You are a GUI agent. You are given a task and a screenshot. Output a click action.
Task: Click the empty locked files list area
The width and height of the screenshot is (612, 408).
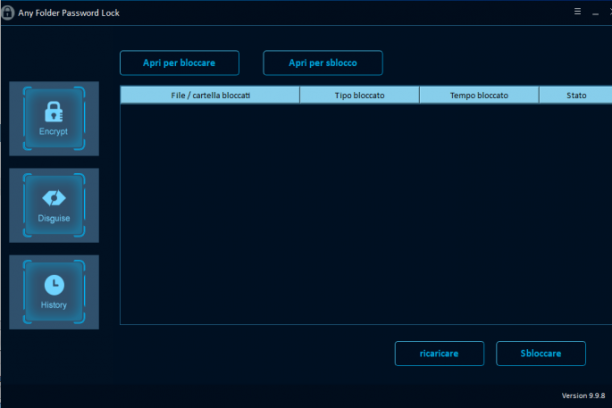tap(366, 214)
